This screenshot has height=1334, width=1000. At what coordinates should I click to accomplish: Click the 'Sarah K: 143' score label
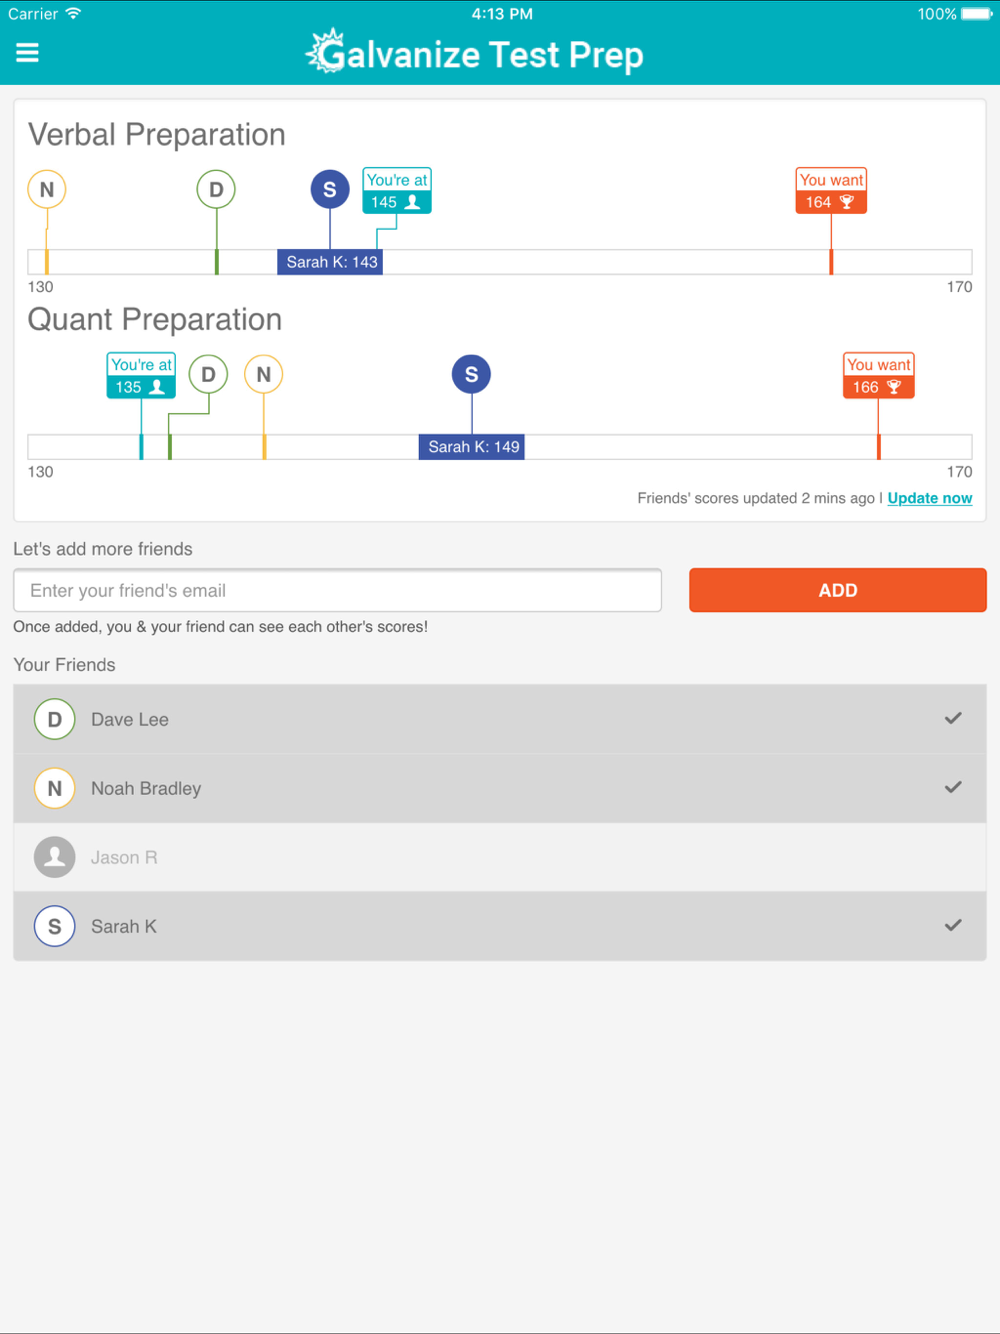(330, 262)
